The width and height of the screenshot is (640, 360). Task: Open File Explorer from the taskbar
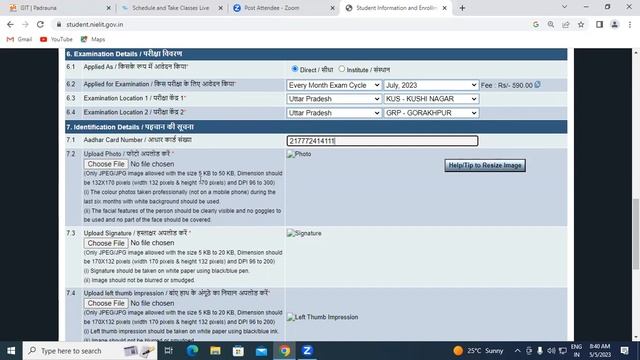pyautogui.click(x=216, y=351)
